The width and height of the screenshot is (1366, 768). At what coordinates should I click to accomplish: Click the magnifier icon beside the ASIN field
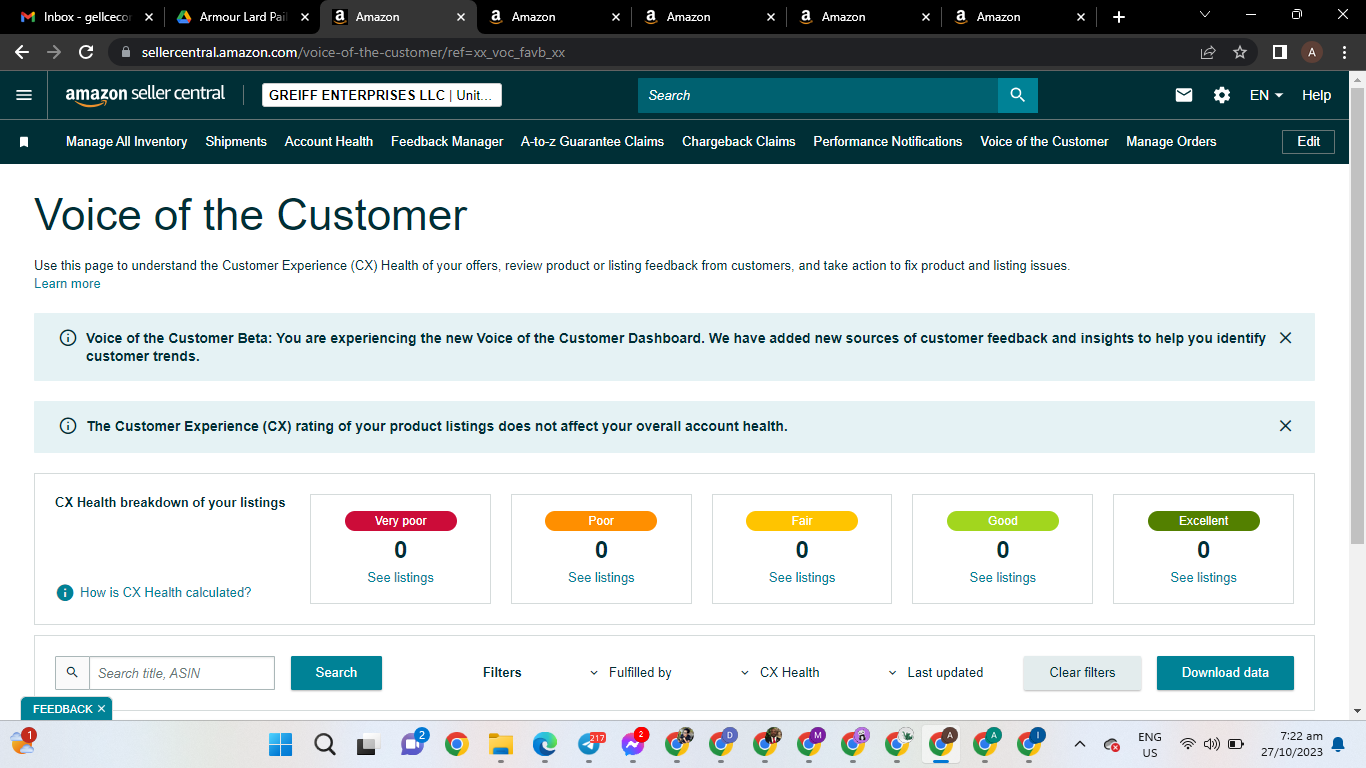(72, 673)
